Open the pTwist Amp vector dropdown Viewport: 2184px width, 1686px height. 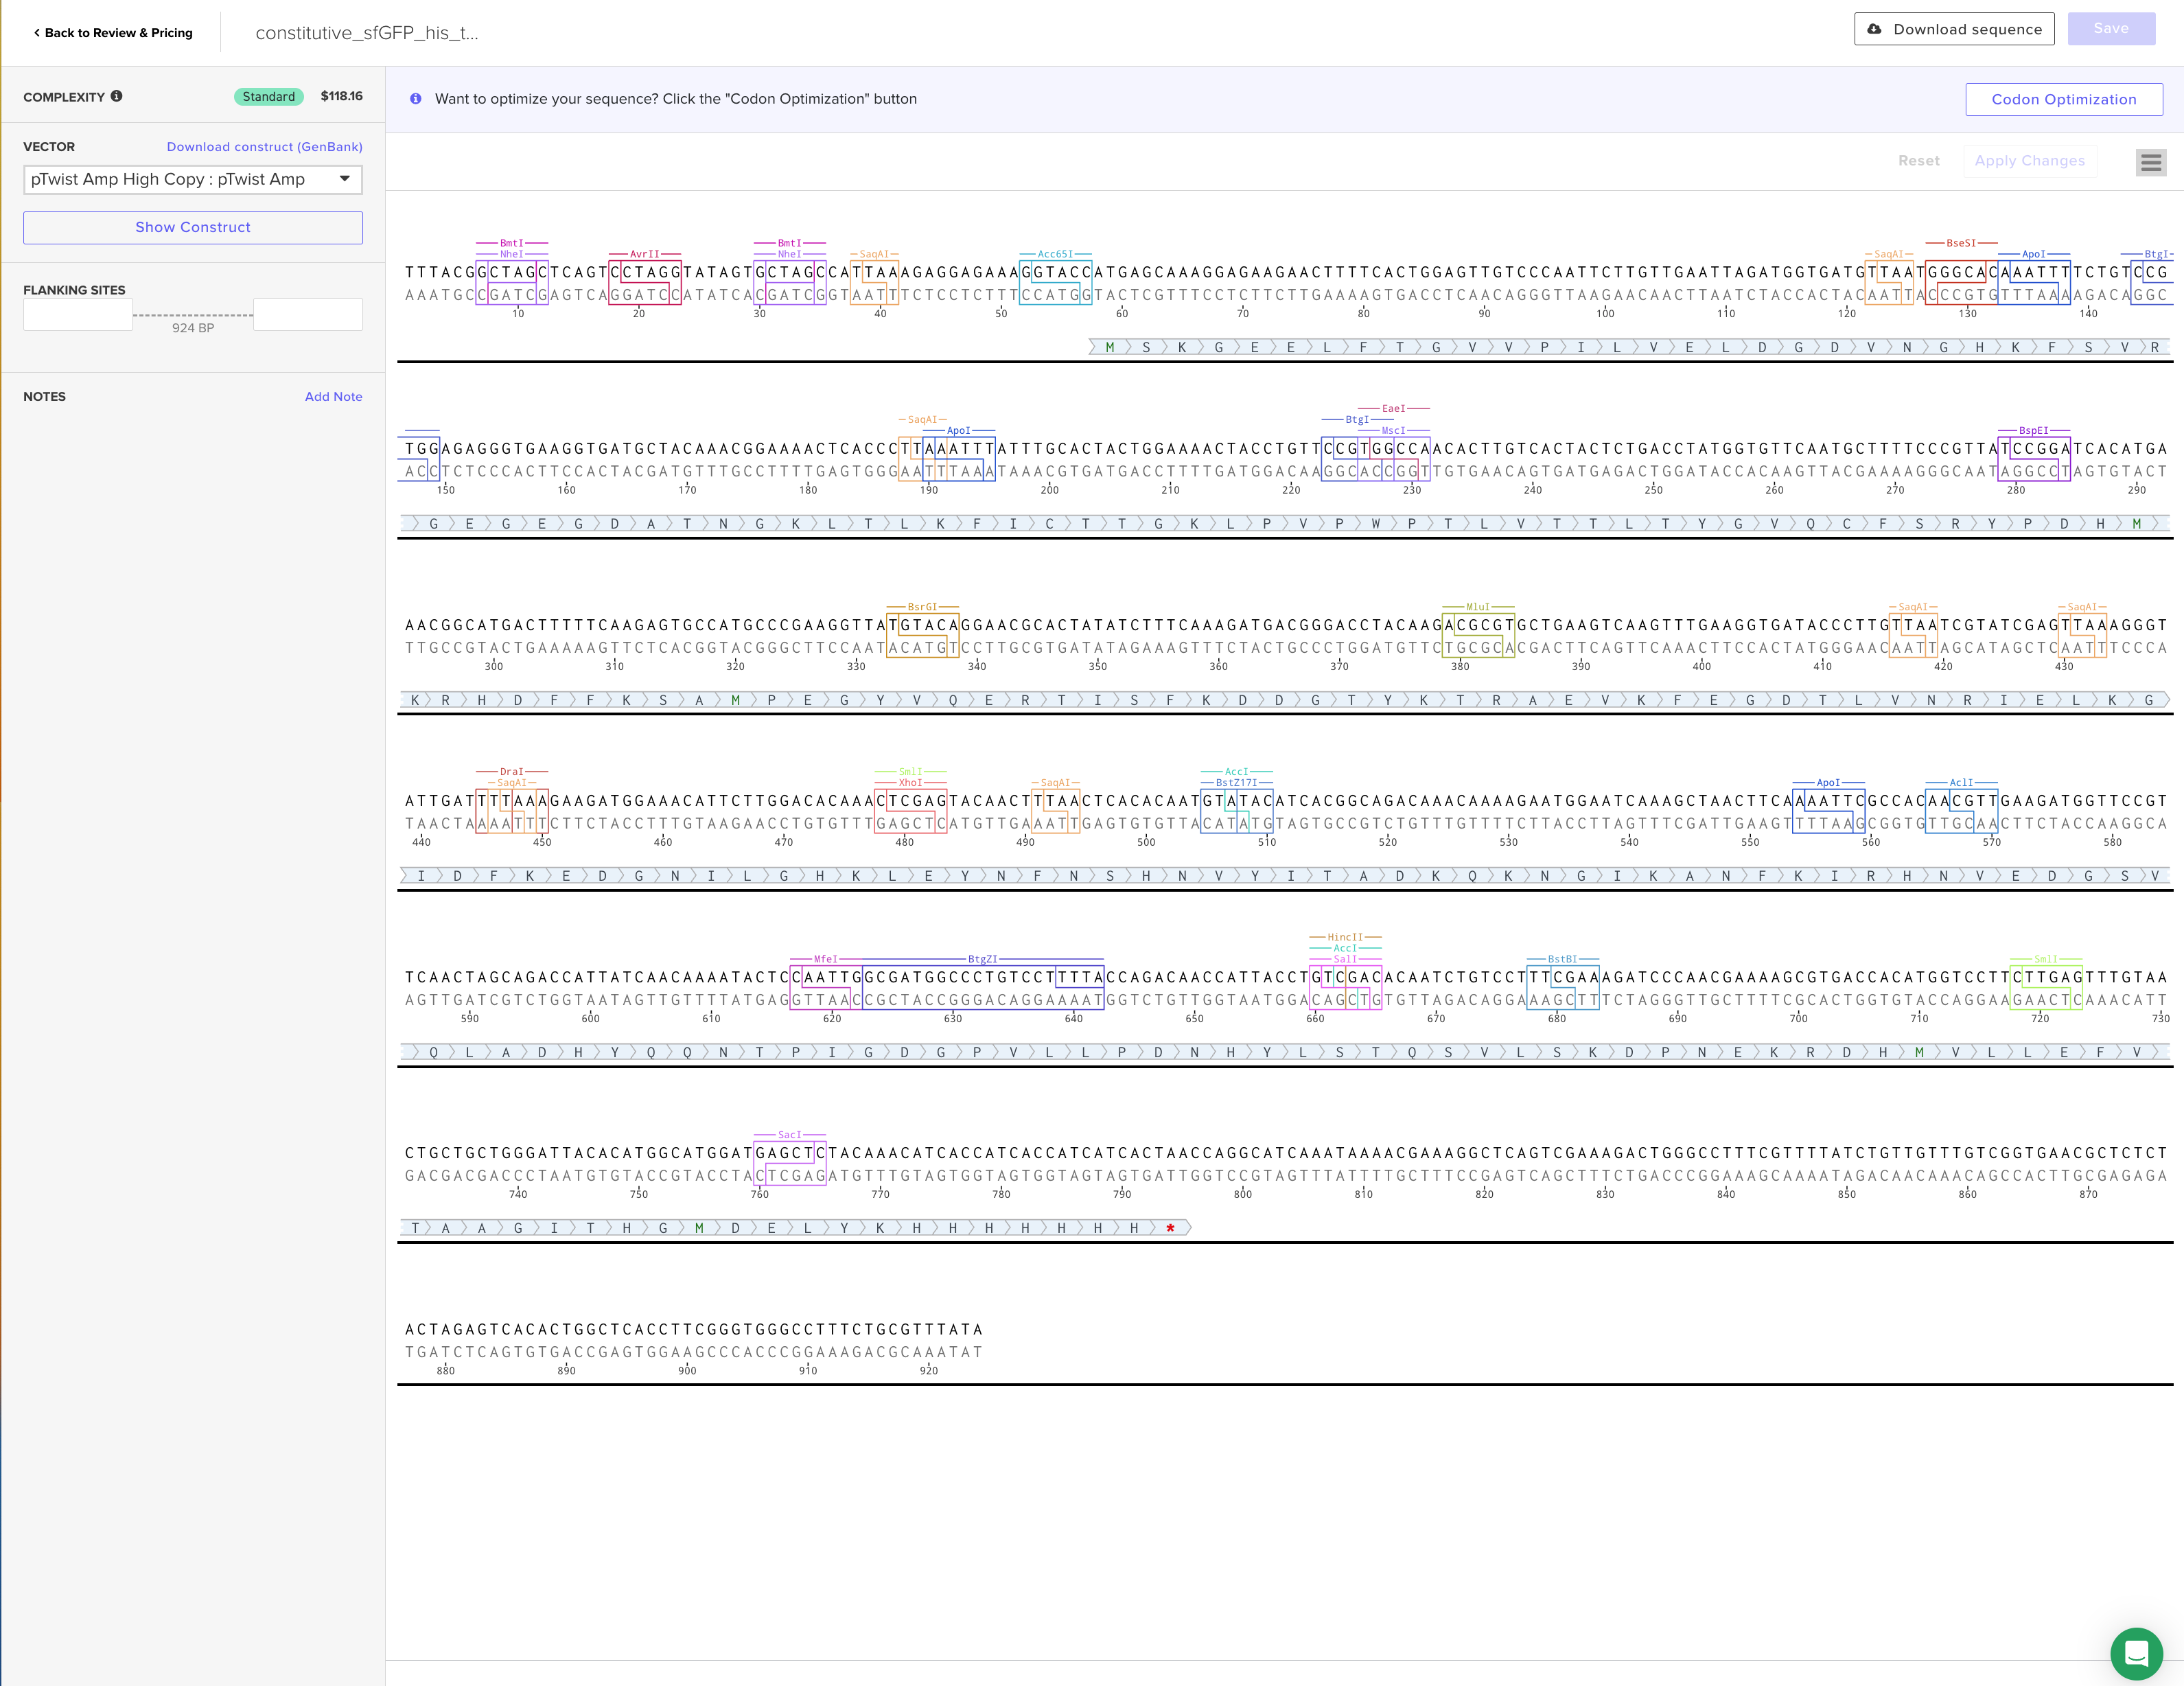(x=193, y=179)
